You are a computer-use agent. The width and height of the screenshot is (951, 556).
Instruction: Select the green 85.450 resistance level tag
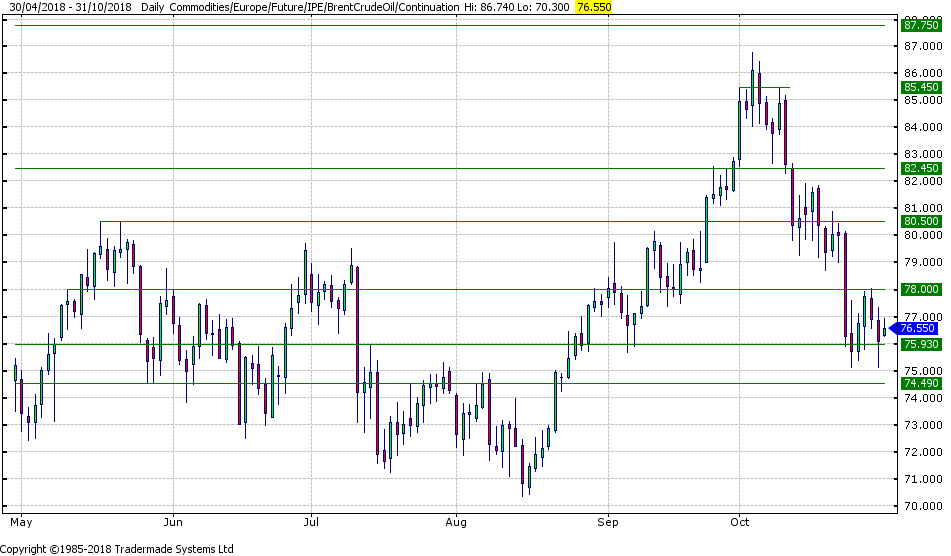pyautogui.click(x=921, y=87)
